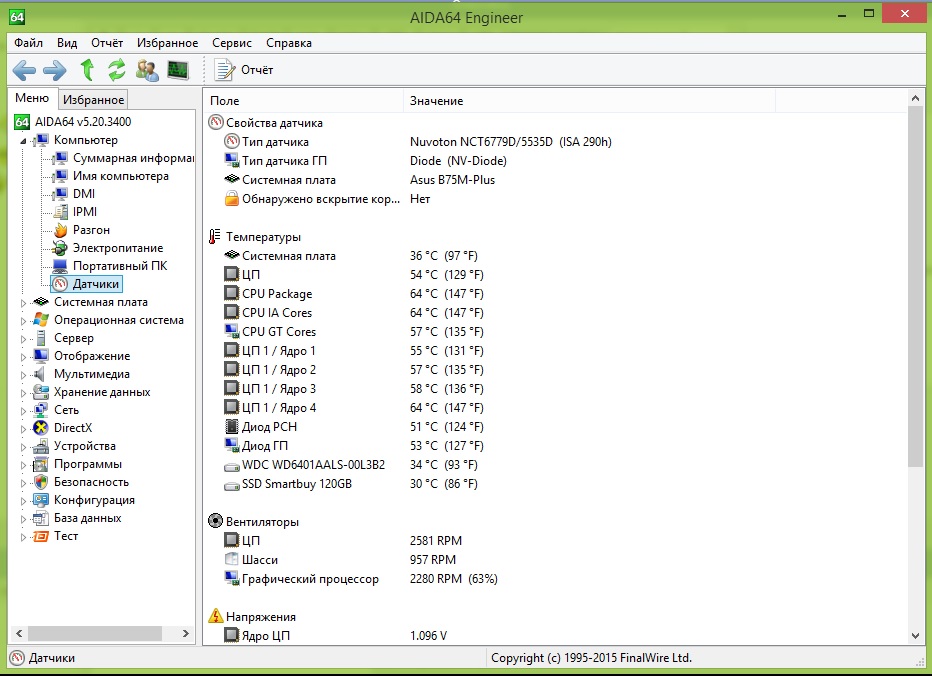Switch to the Меню tab
The height and width of the screenshot is (676, 932).
[x=32, y=98]
